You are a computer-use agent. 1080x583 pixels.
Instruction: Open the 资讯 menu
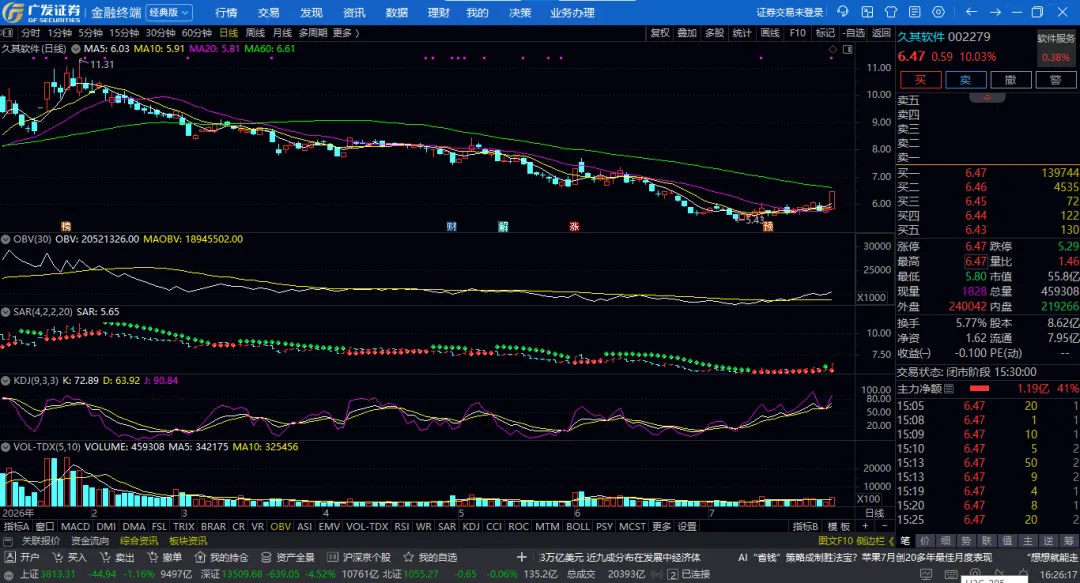pyautogui.click(x=354, y=12)
